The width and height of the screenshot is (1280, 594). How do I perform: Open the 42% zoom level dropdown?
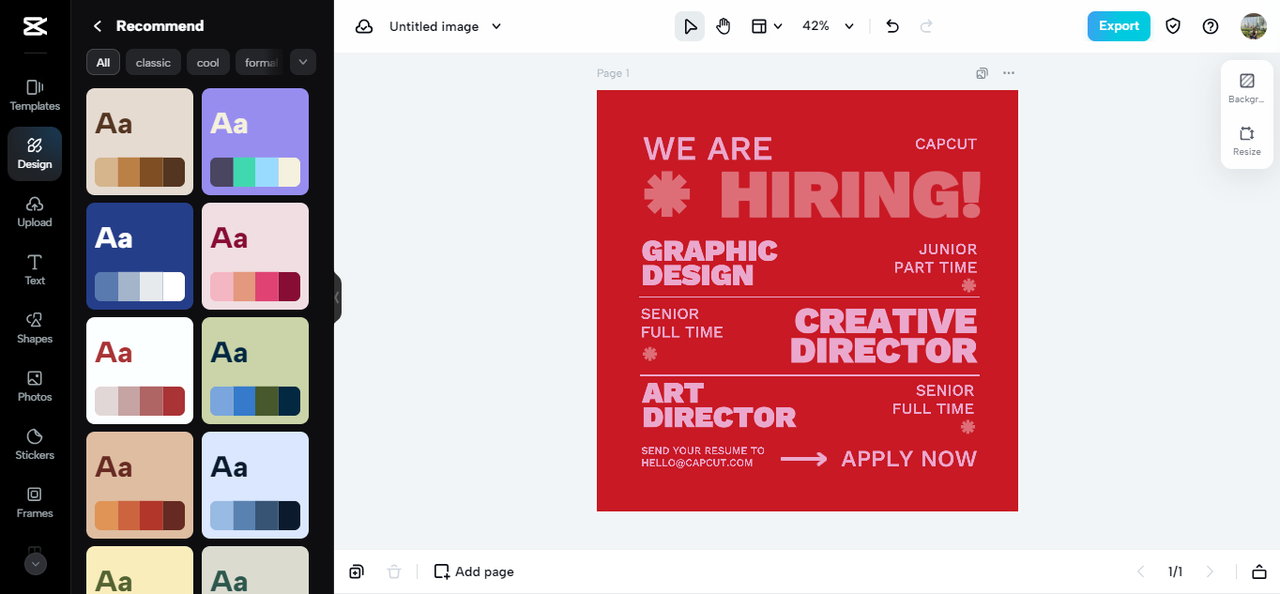[x=828, y=26]
